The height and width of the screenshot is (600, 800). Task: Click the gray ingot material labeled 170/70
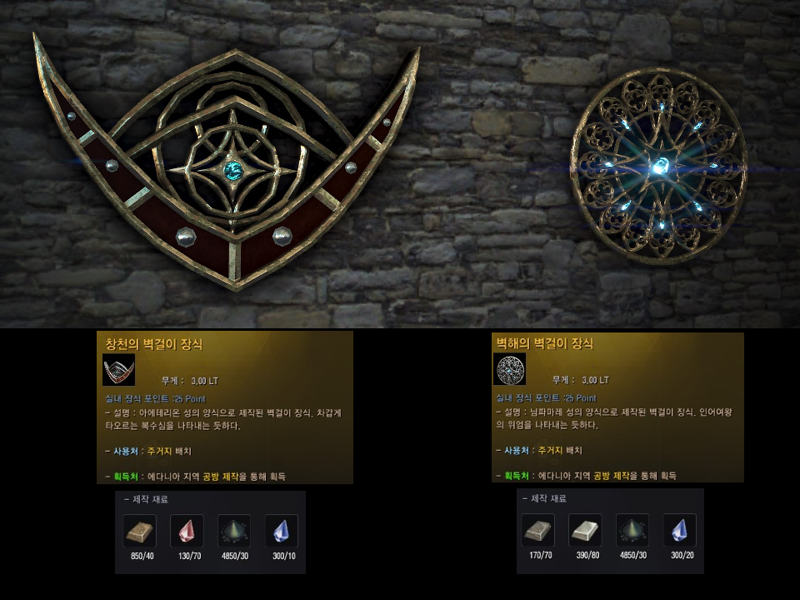[538, 530]
